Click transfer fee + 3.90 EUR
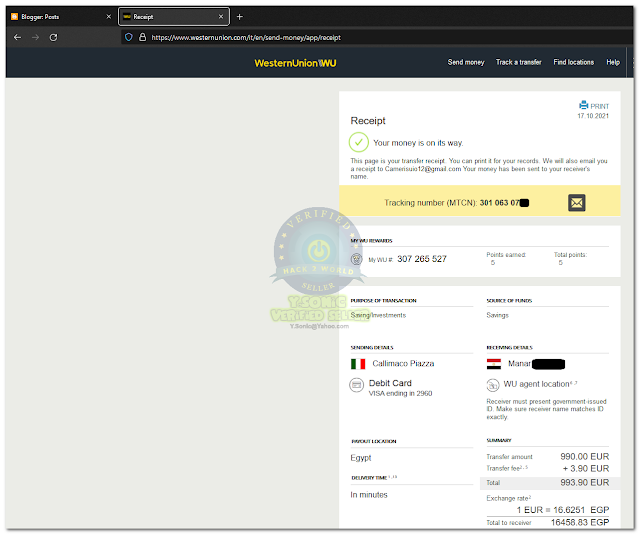639x534 pixels. coord(586,469)
